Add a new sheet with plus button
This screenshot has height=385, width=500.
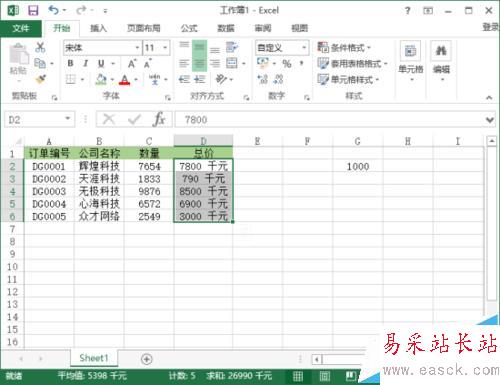coord(147,359)
